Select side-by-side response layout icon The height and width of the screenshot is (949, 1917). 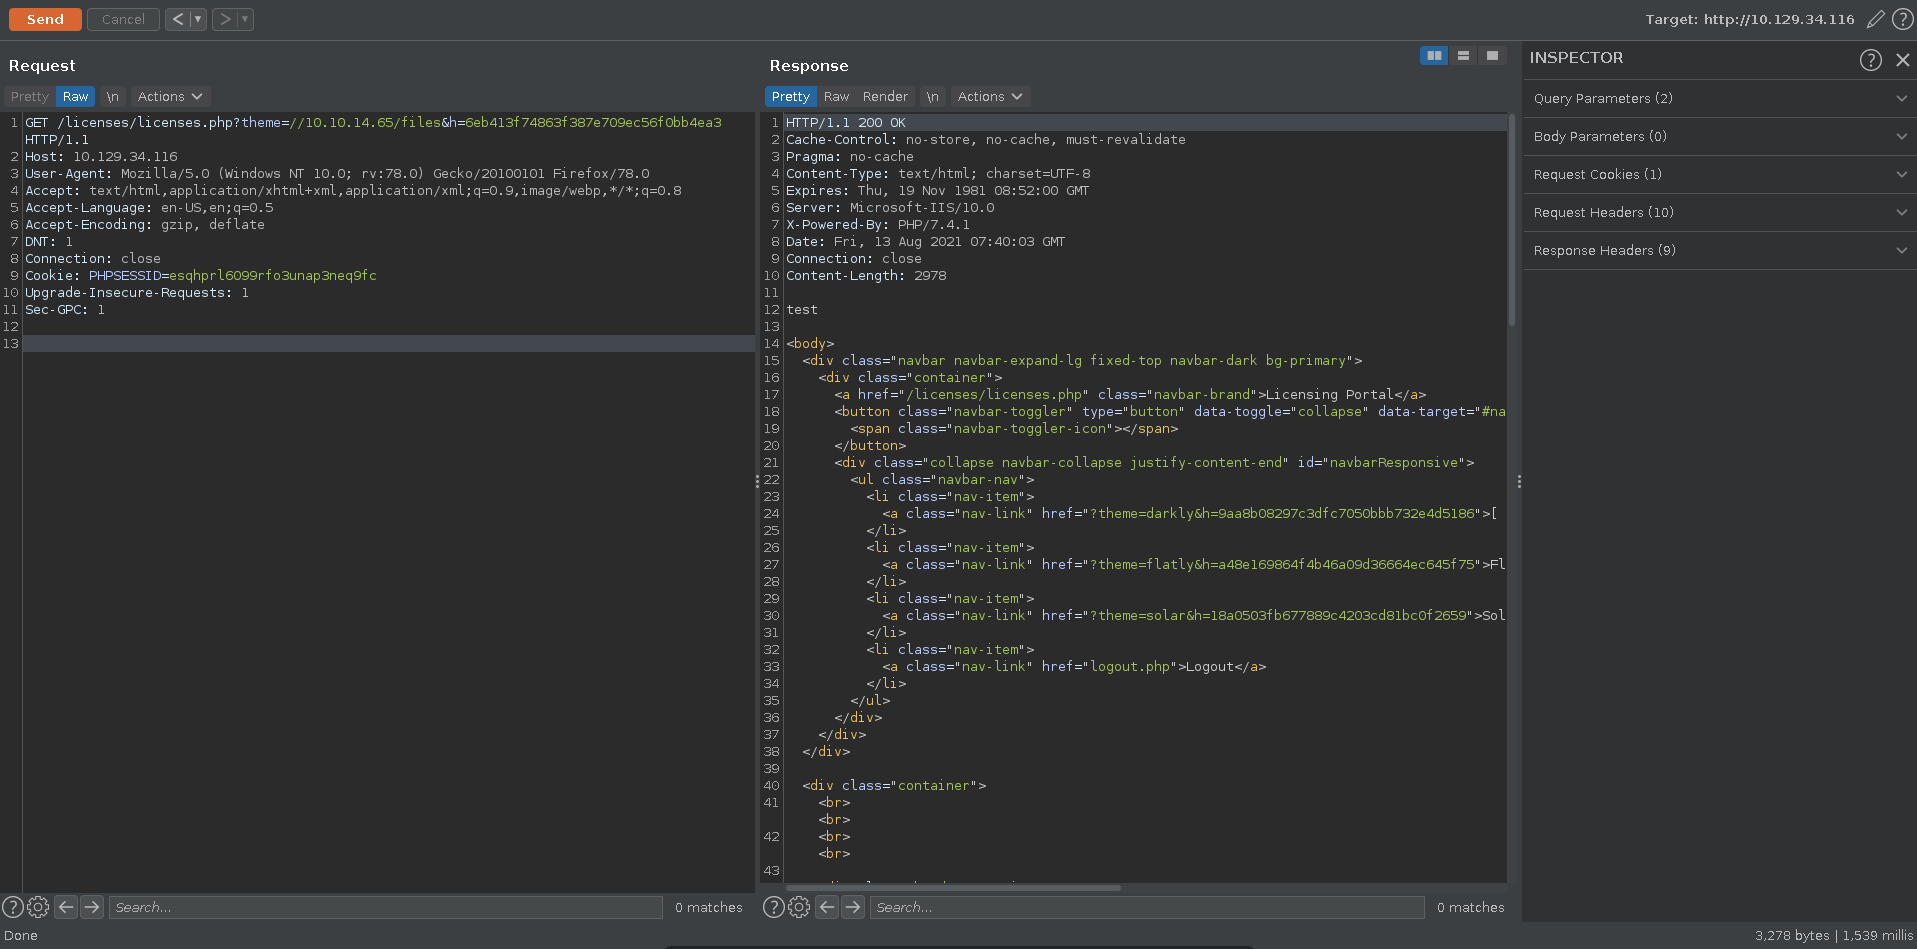pos(1434,56)
